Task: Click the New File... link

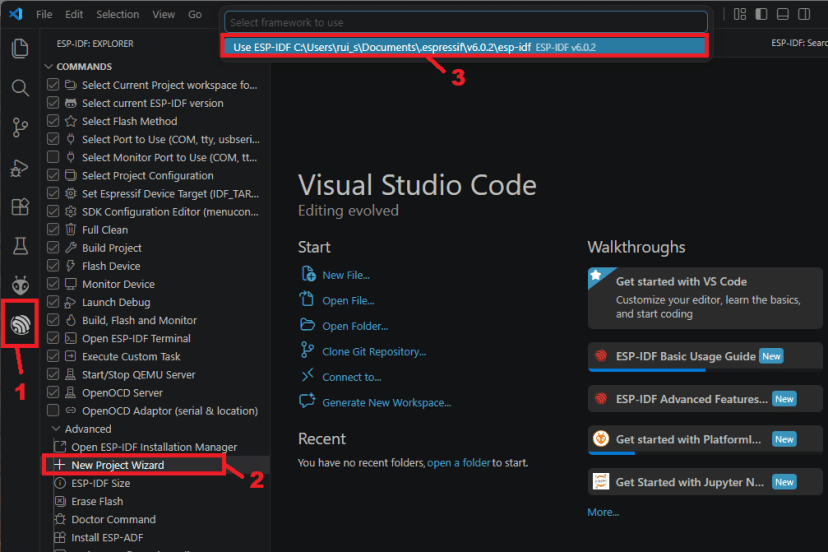Action: [346, 275]
